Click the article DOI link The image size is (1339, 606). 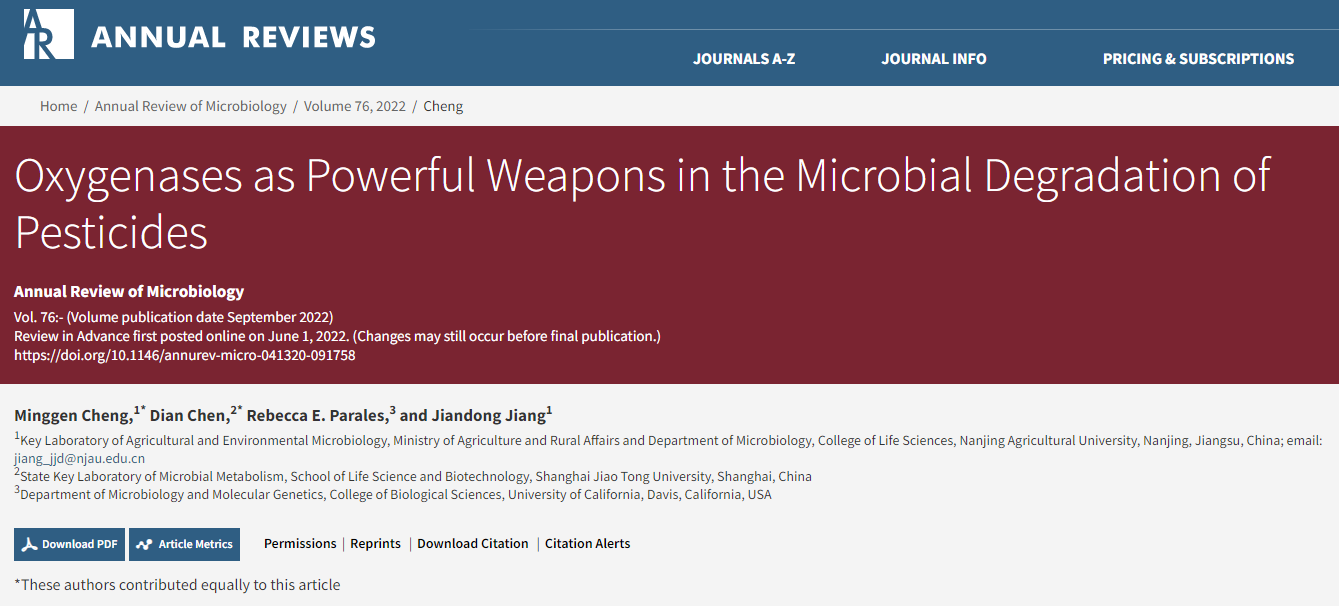[185, 355]
